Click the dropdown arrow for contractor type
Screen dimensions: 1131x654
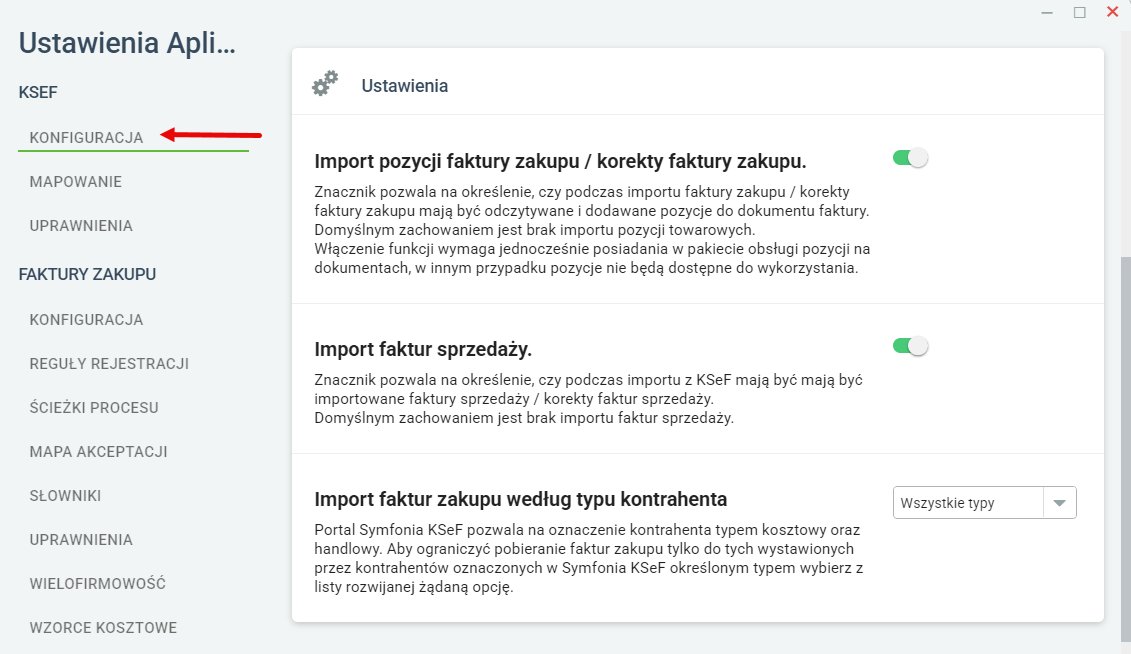pos(1059,503)
